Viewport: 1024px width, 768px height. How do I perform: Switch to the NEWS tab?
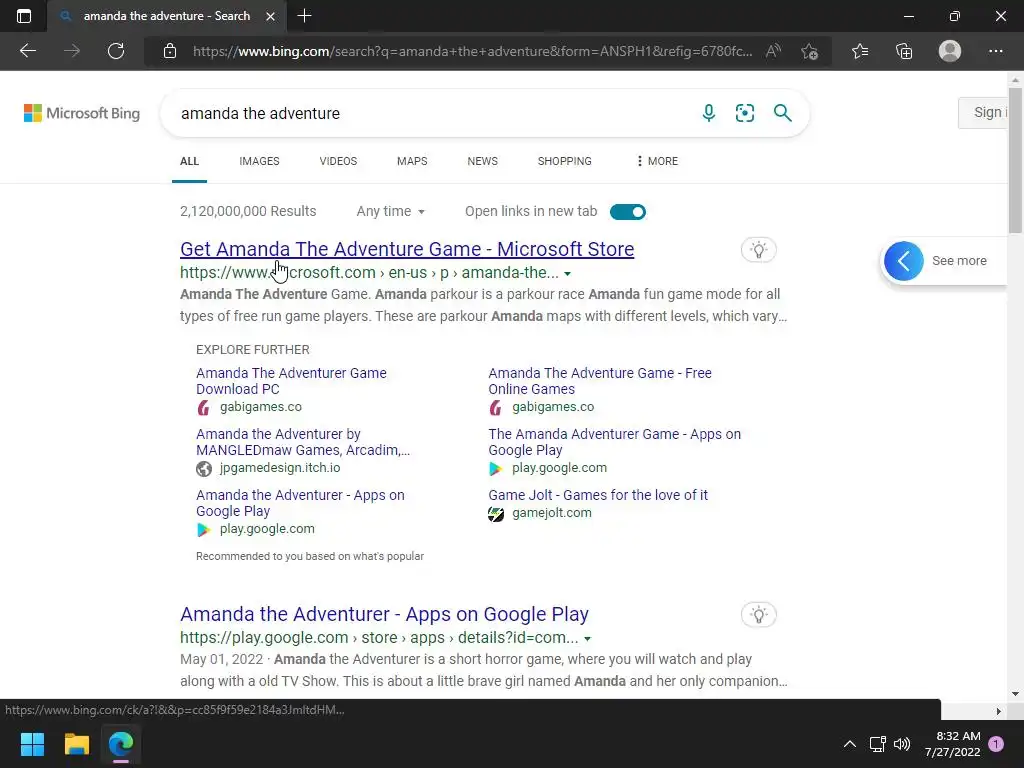[x=483, y=161]
